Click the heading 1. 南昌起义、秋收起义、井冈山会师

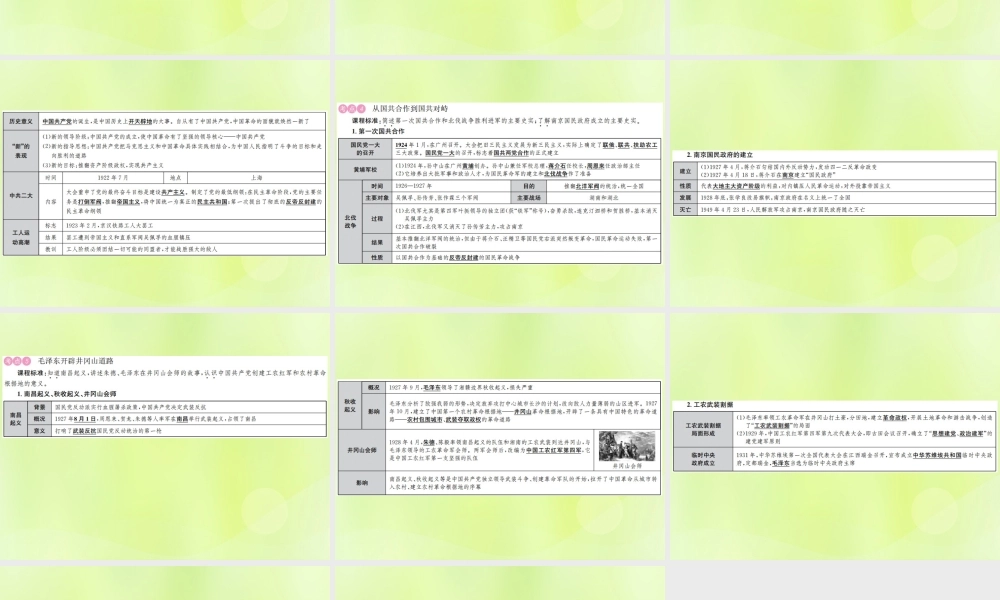67,394
